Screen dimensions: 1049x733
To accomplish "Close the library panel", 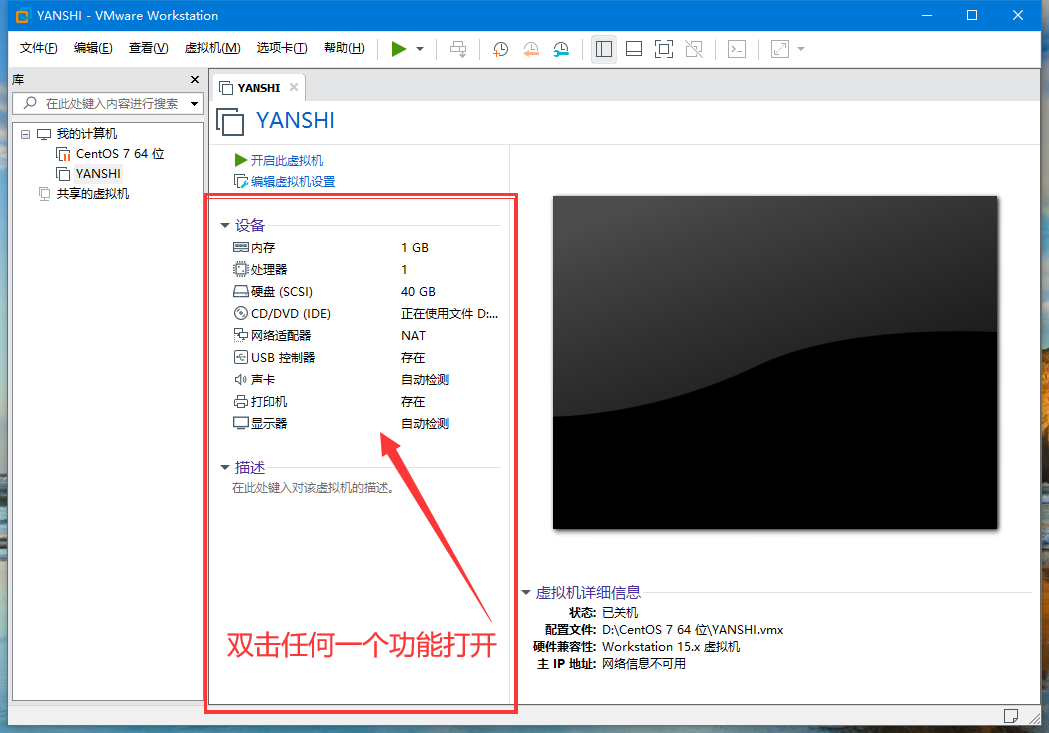I will (195, 80).
